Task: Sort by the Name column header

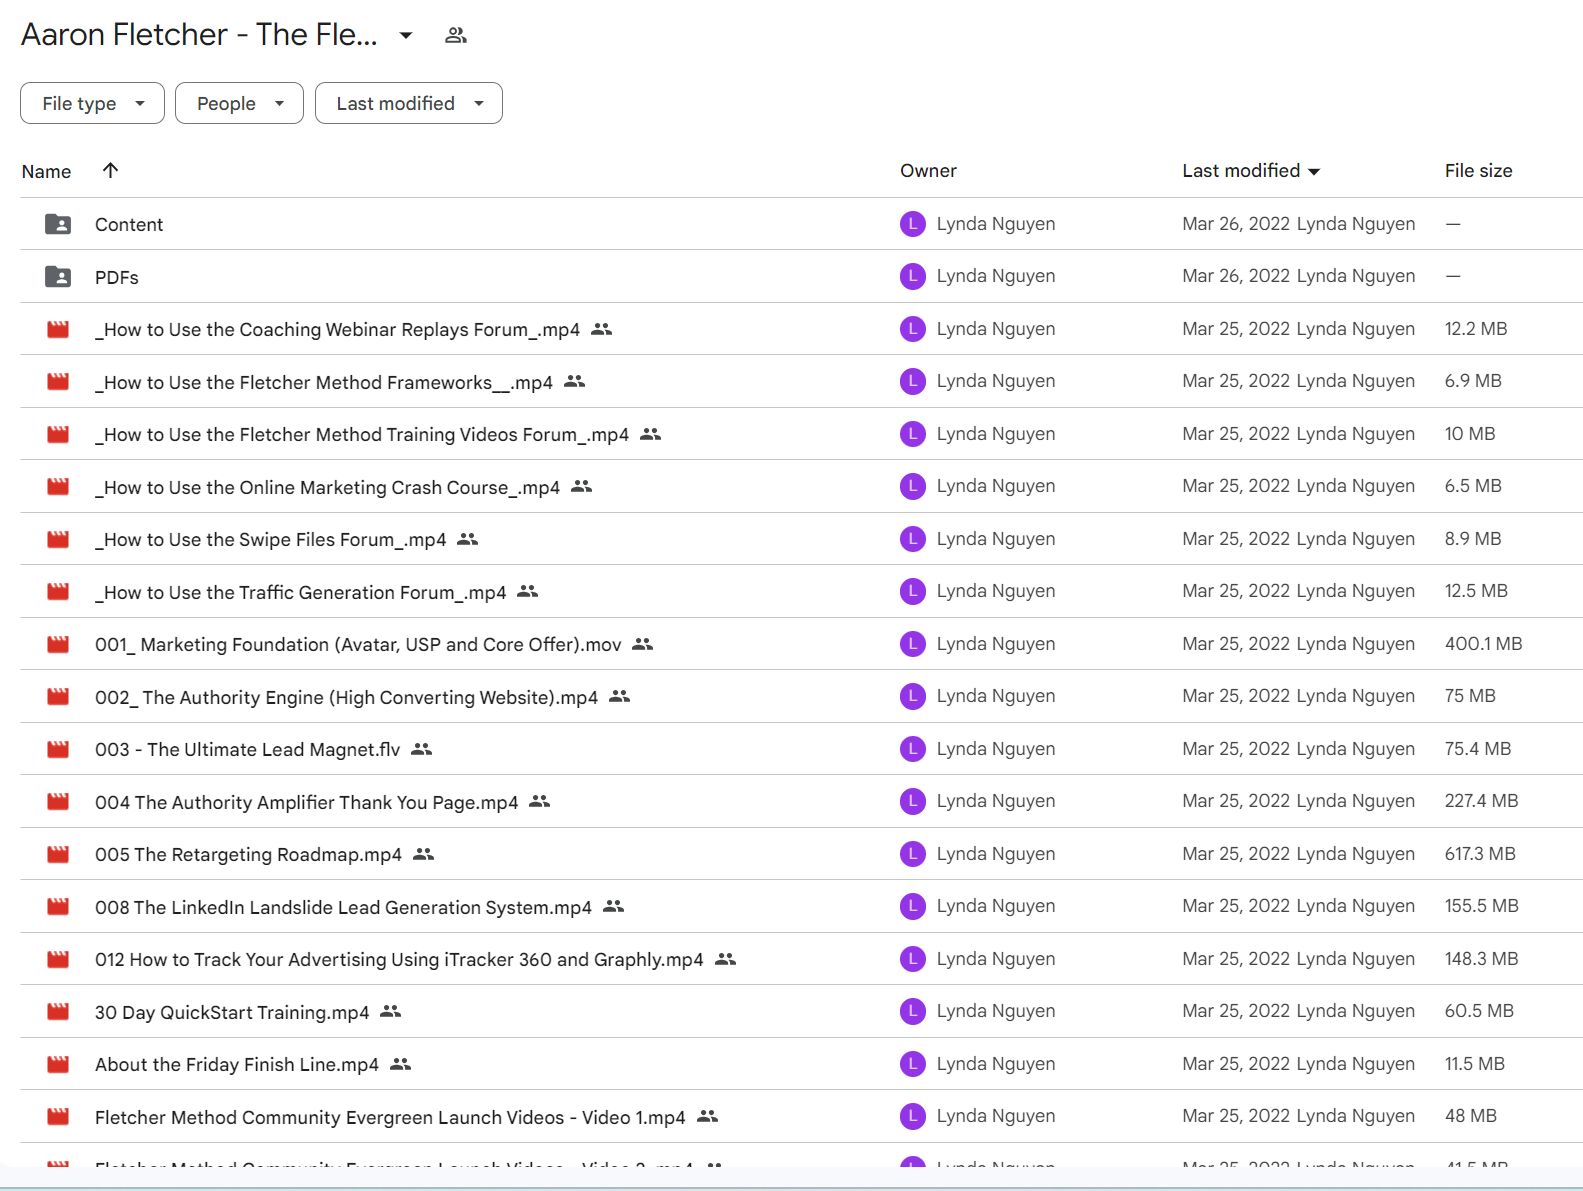Action: point(46,171)
